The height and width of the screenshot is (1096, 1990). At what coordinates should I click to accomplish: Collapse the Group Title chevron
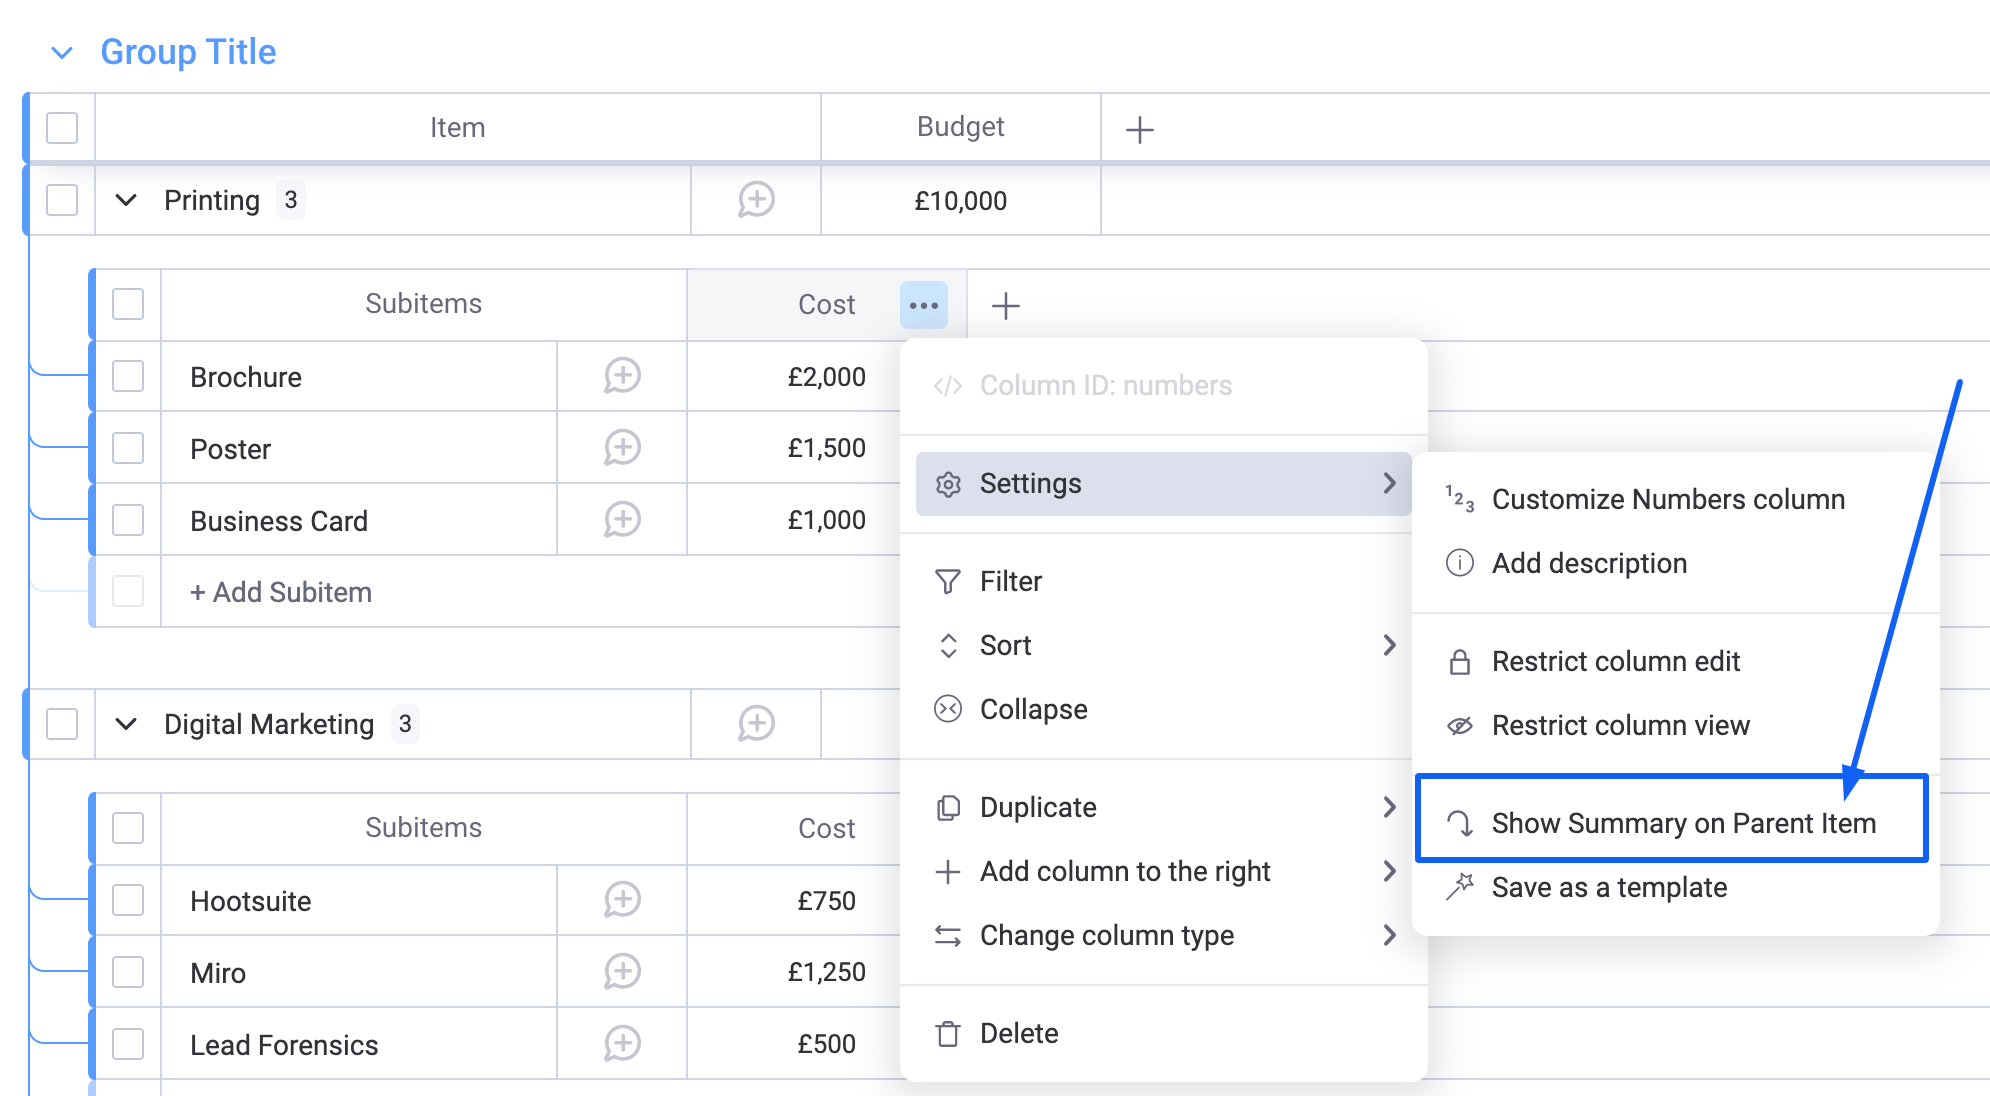(x=62, y=53)
